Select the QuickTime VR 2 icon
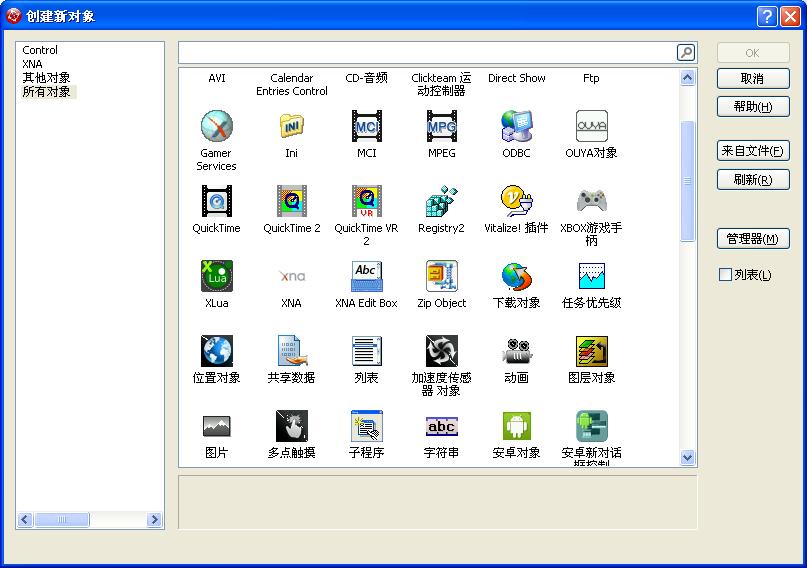This screenshot has width=807, height=568. point(366,201)
